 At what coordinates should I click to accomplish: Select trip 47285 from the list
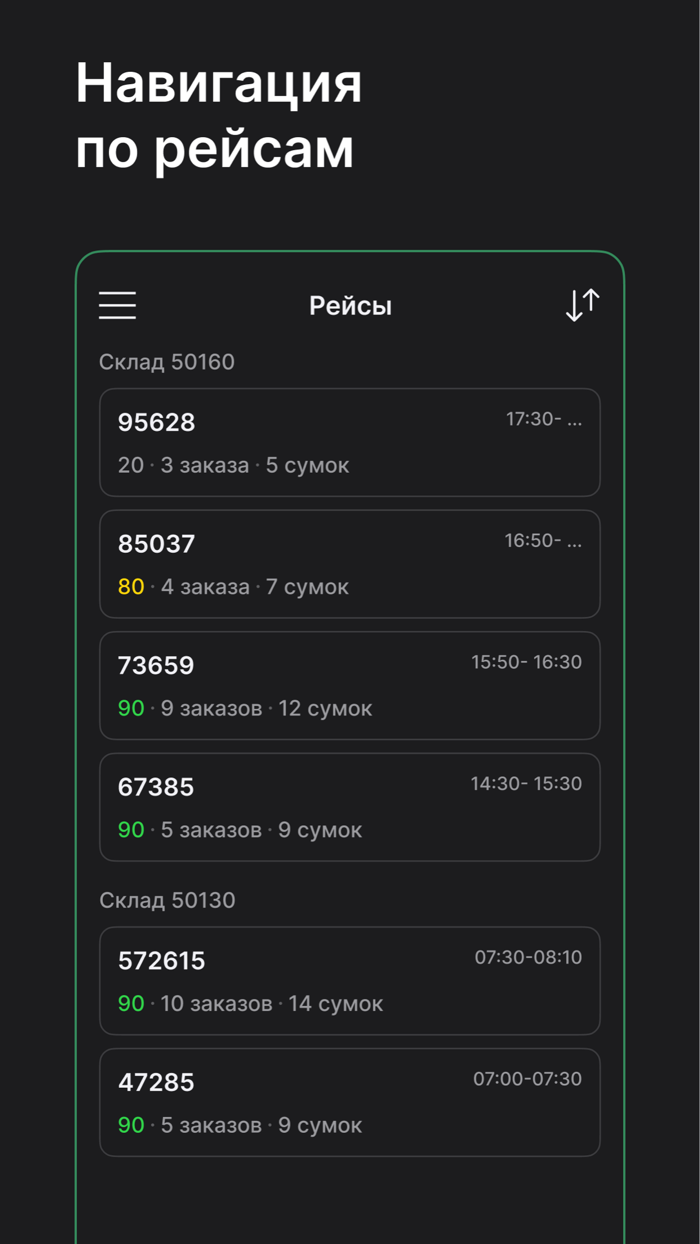pyautogui.click(x=350, y=1102)
